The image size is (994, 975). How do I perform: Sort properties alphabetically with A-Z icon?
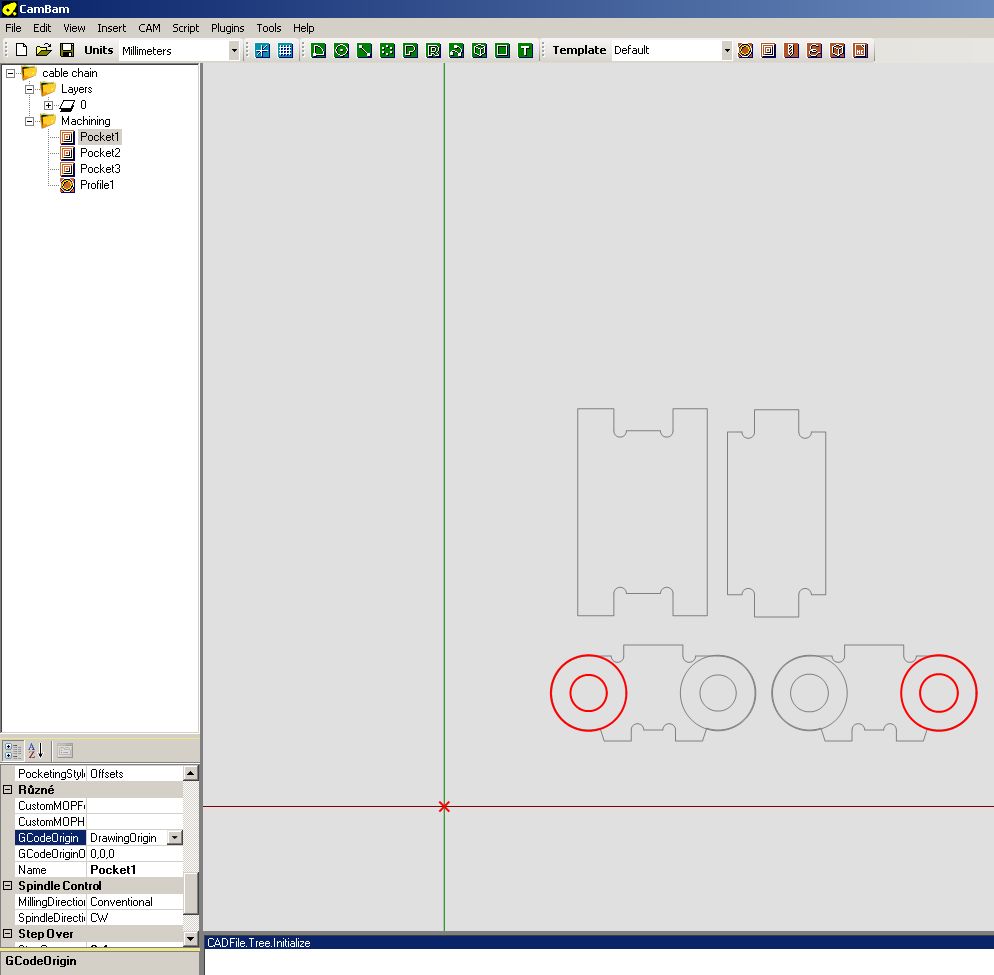pos(36,750)
